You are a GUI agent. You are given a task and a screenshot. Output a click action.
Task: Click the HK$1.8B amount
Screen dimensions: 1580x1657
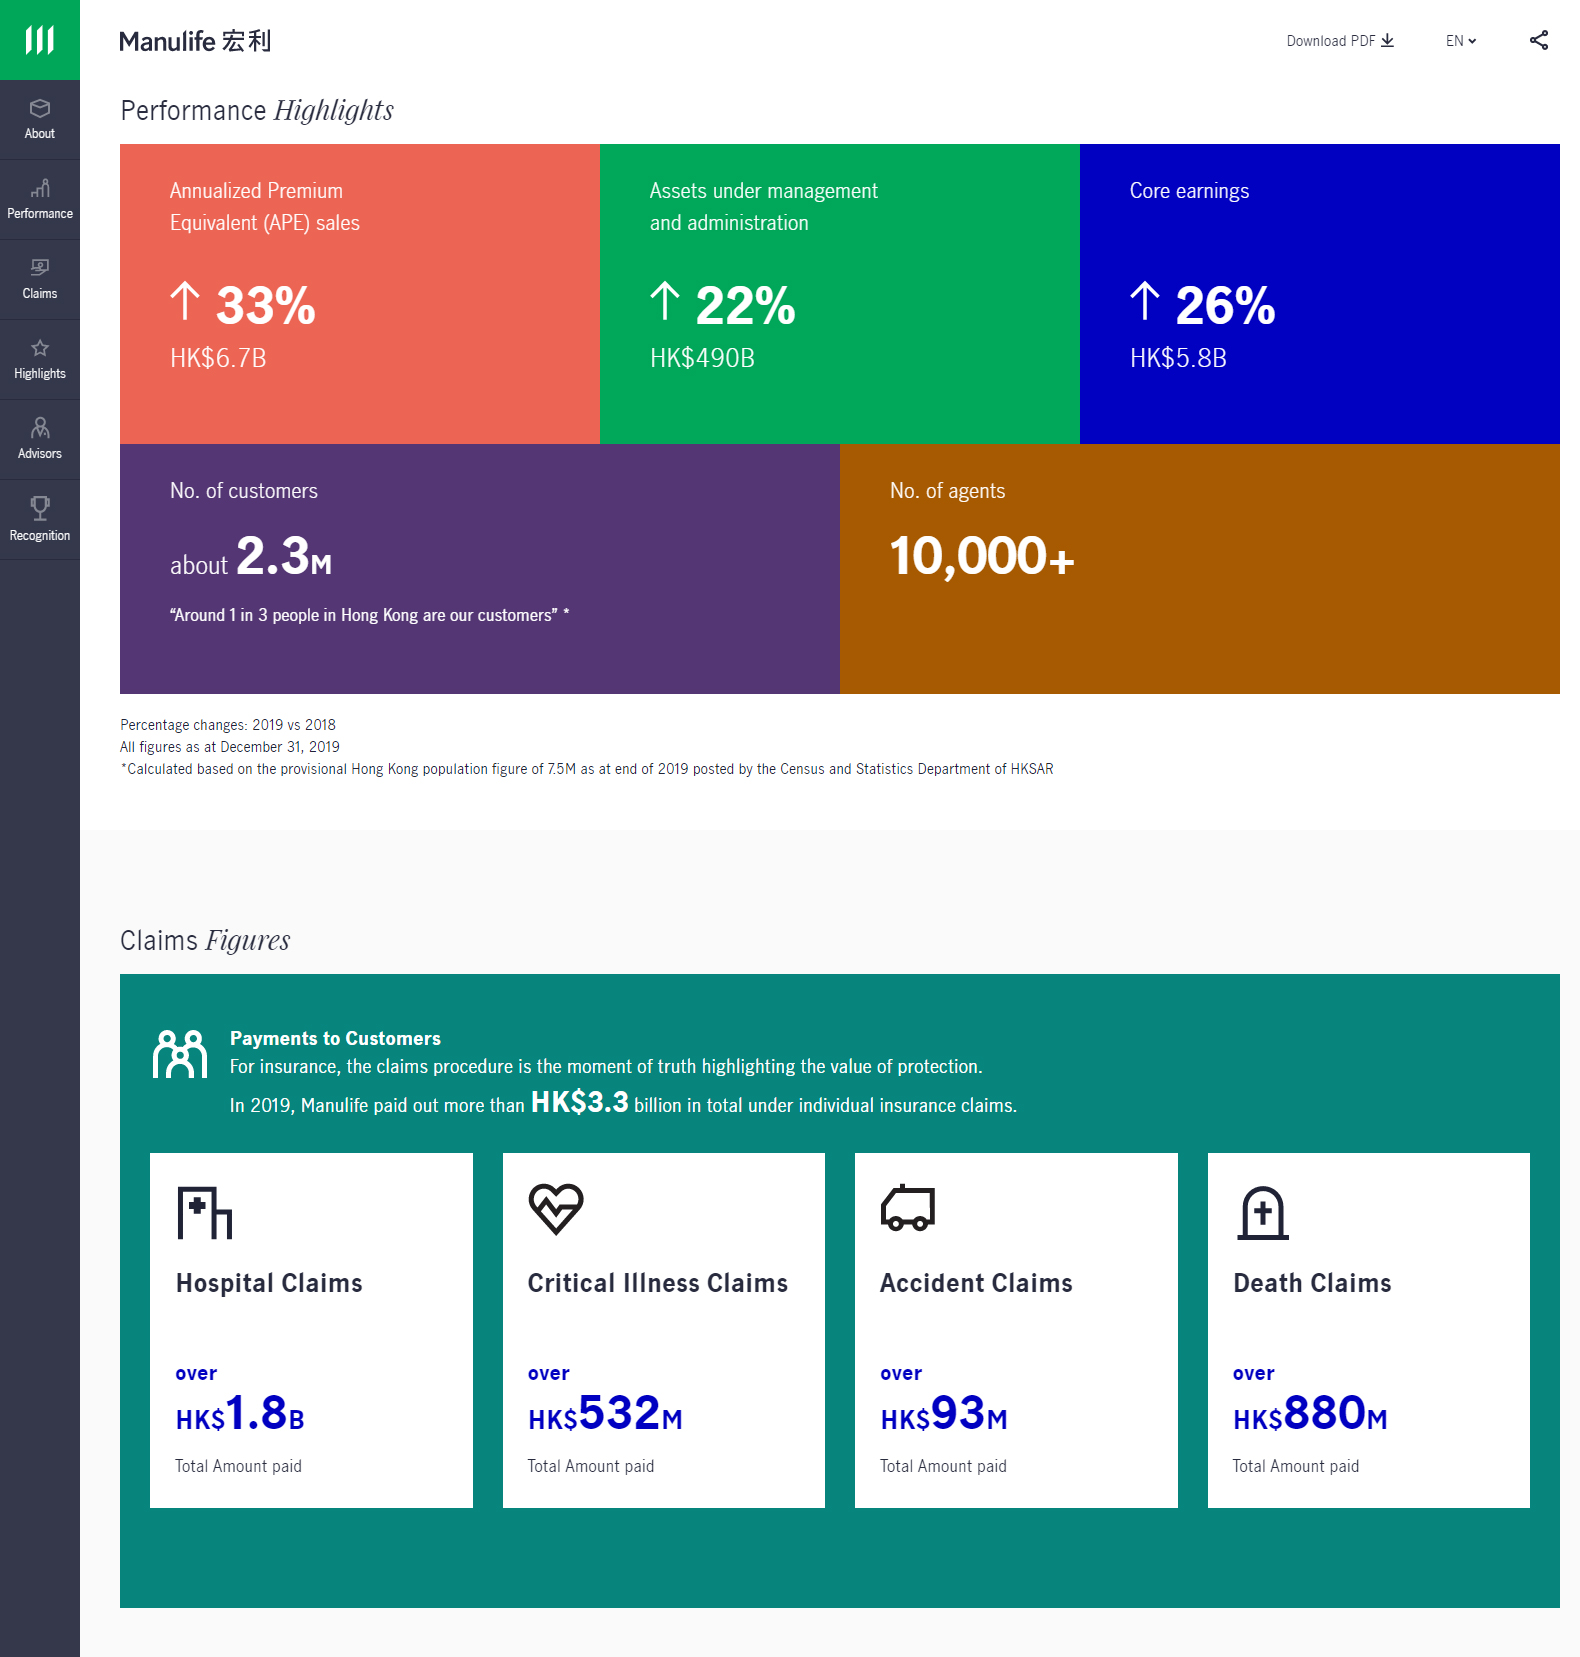tap(240, 1414)
